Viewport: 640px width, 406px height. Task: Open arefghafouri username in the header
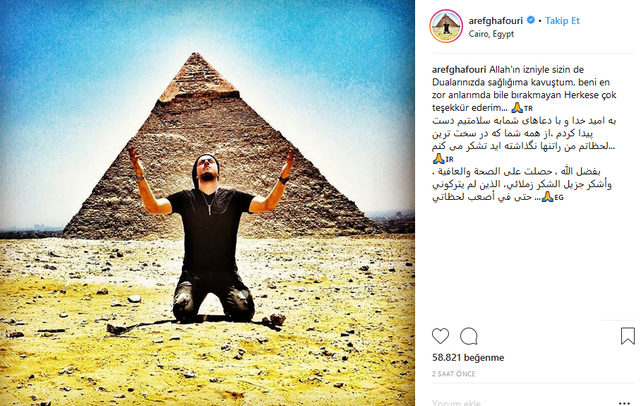[496, 20]
